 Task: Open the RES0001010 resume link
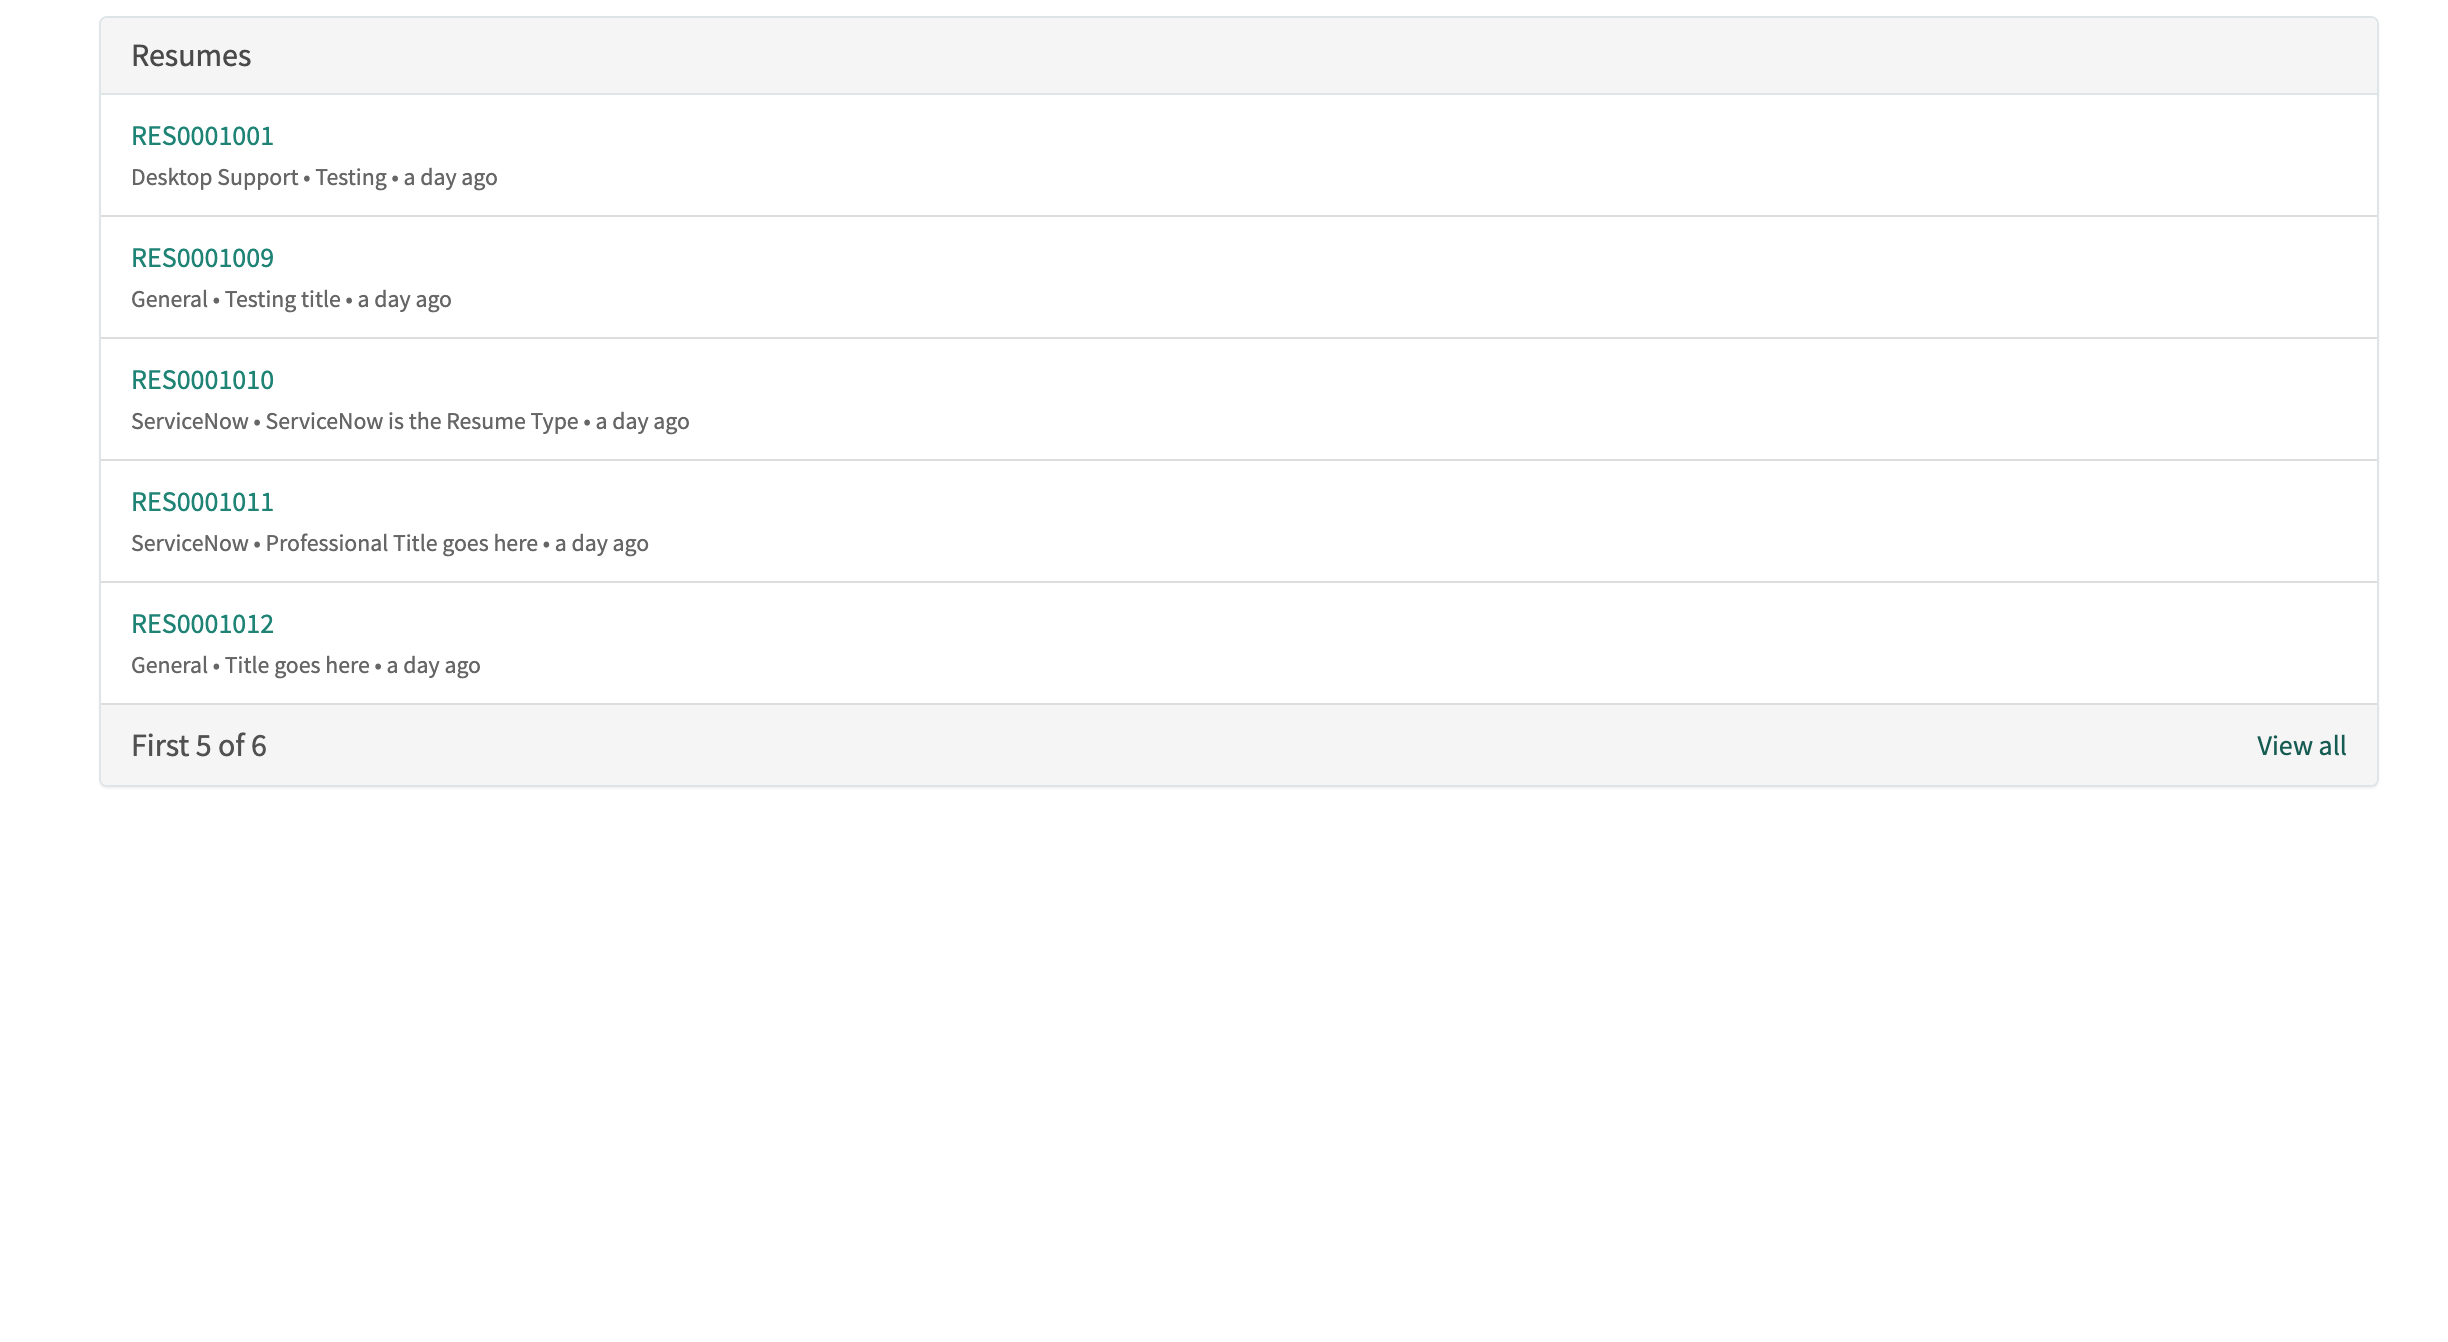coord(202,379)
